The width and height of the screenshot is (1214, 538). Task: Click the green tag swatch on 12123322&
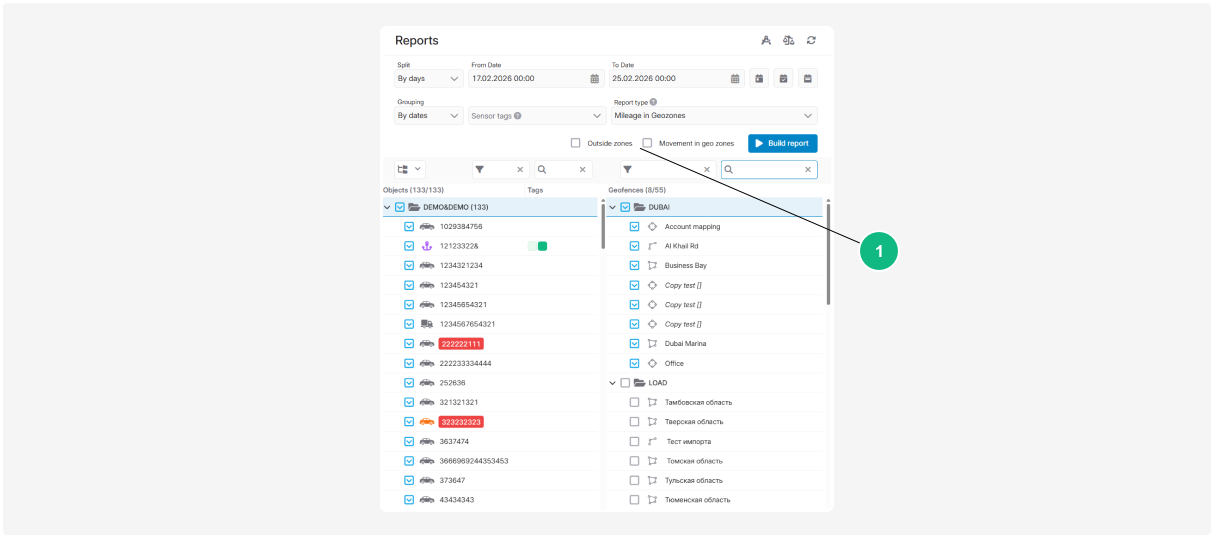click(x=542, y=246)
